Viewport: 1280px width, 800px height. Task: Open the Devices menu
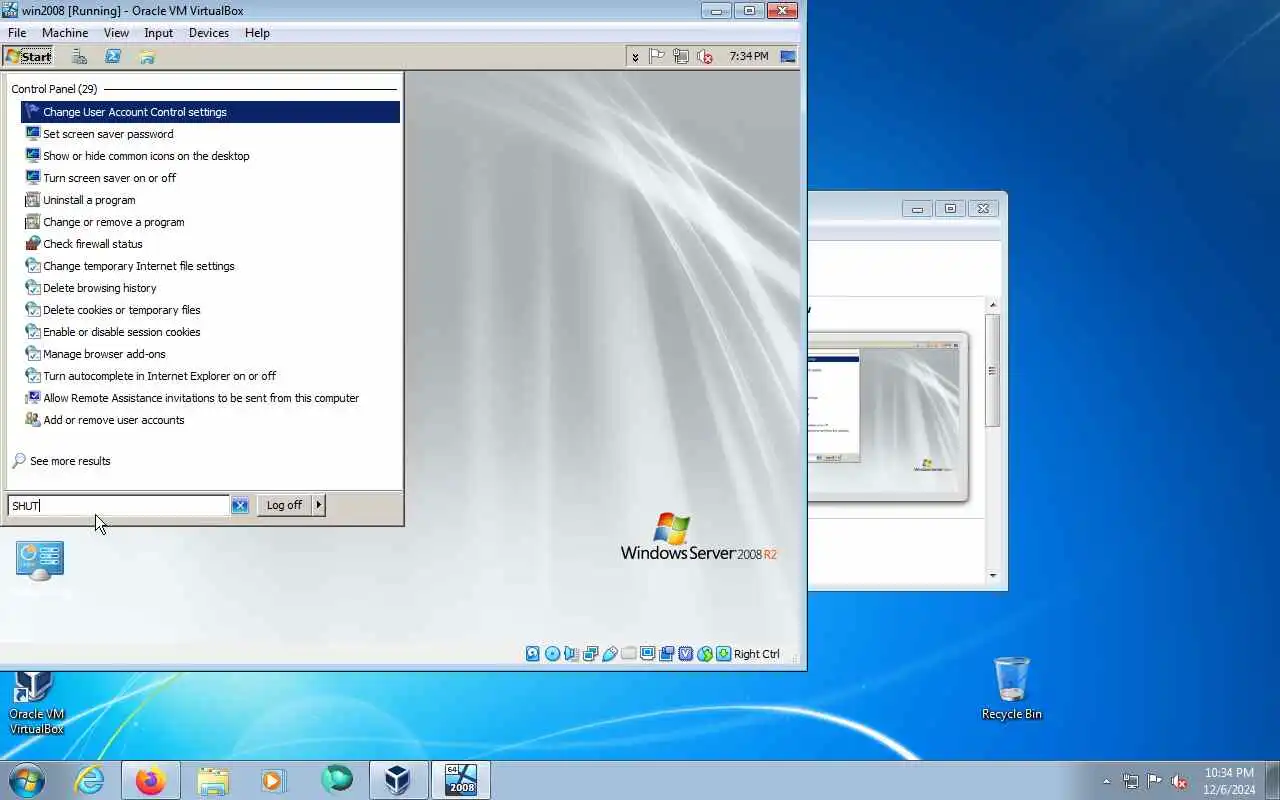[x=209, y=33]
